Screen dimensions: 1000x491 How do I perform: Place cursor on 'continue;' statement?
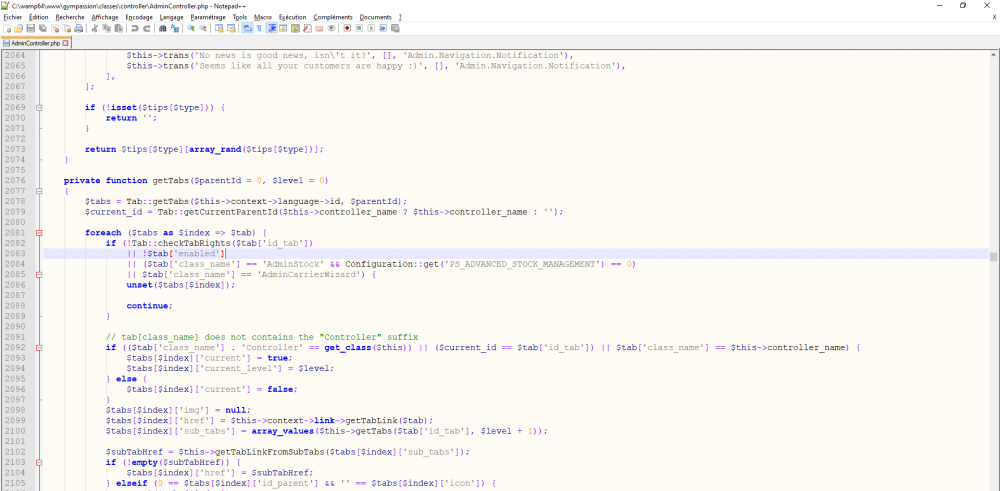pos(150,306)
